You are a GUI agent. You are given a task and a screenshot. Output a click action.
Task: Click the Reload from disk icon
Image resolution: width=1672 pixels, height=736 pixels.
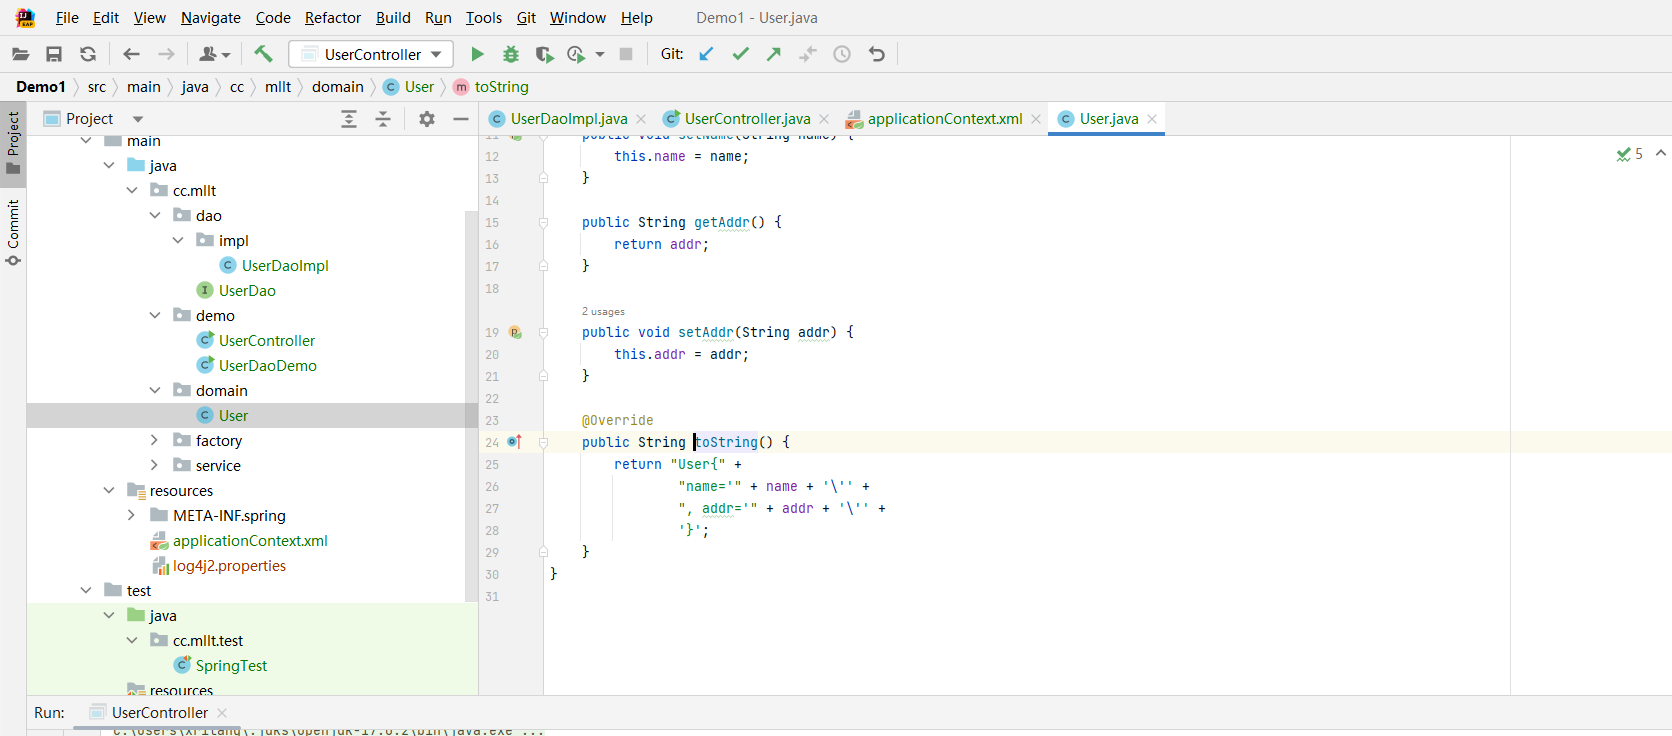coord(88,54)
